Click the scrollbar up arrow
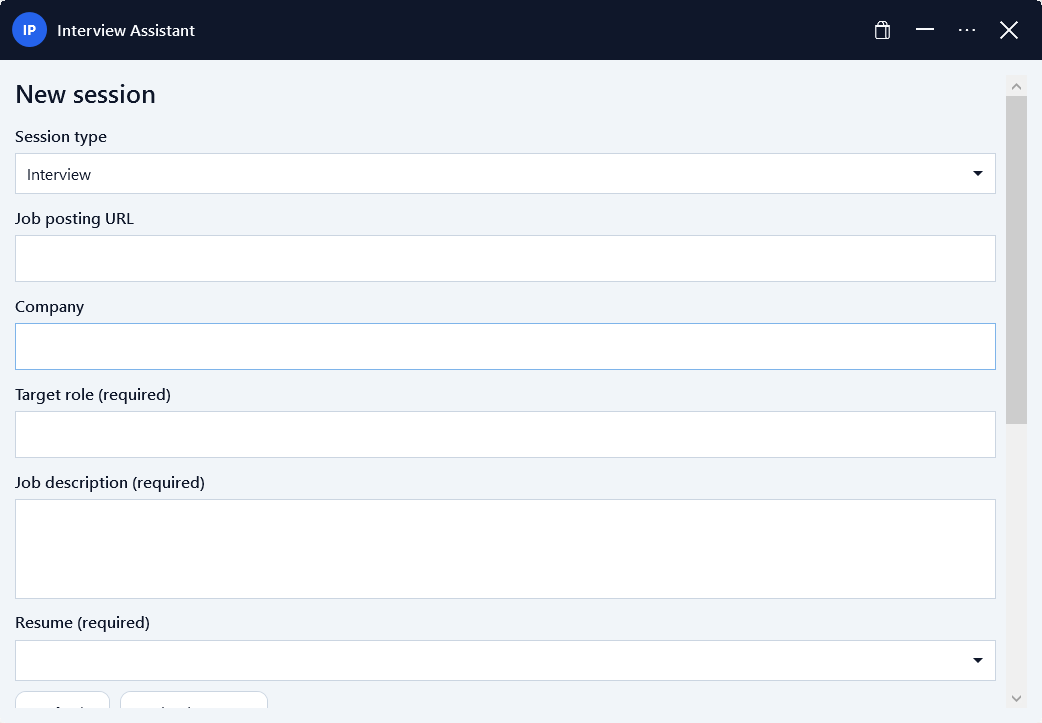Viewport: 1042px width, 723px height. pos(1016,86)
